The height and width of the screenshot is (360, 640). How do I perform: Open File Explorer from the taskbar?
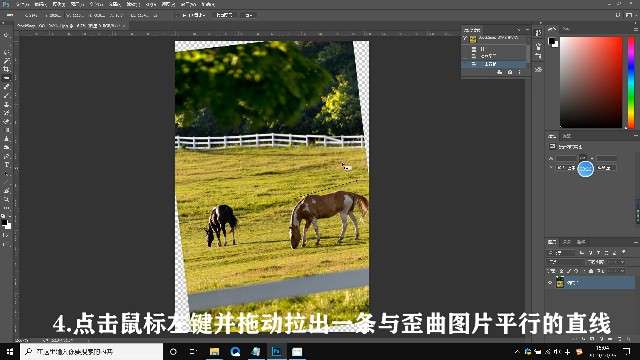coord(214,351)
